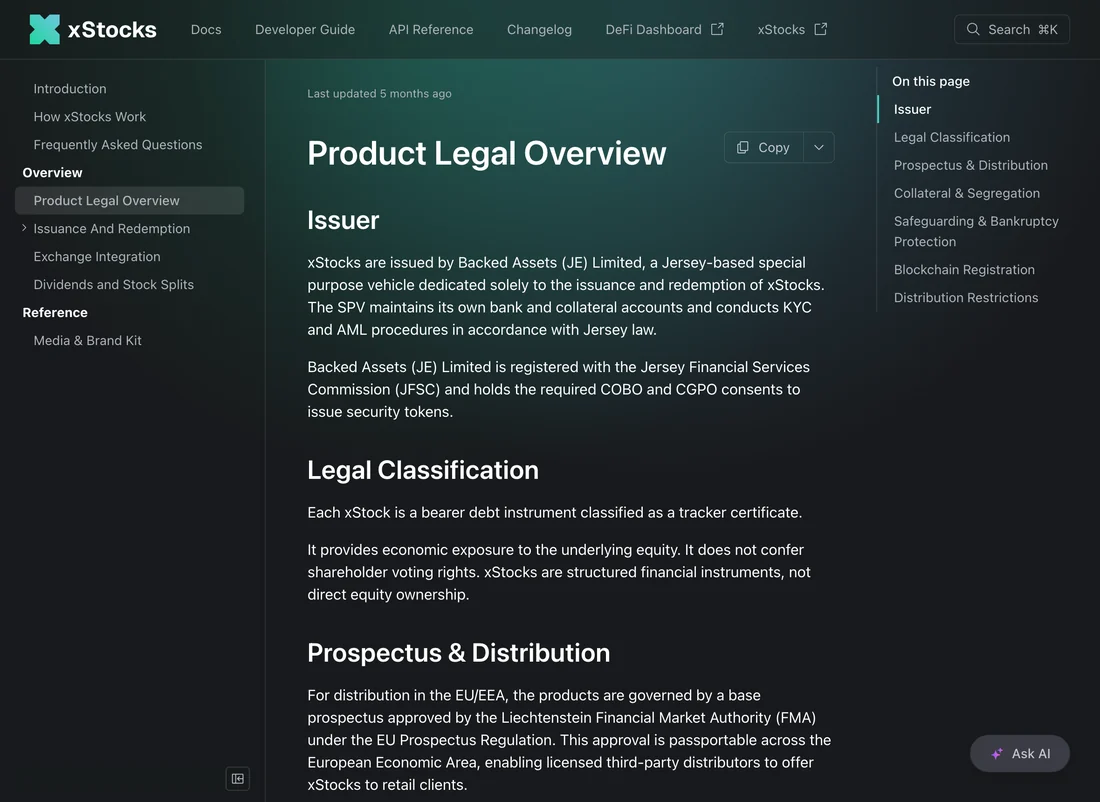Open Dividends and Stock Splits page
This screenshot has width=1100, height=802.
coord(114,285)
